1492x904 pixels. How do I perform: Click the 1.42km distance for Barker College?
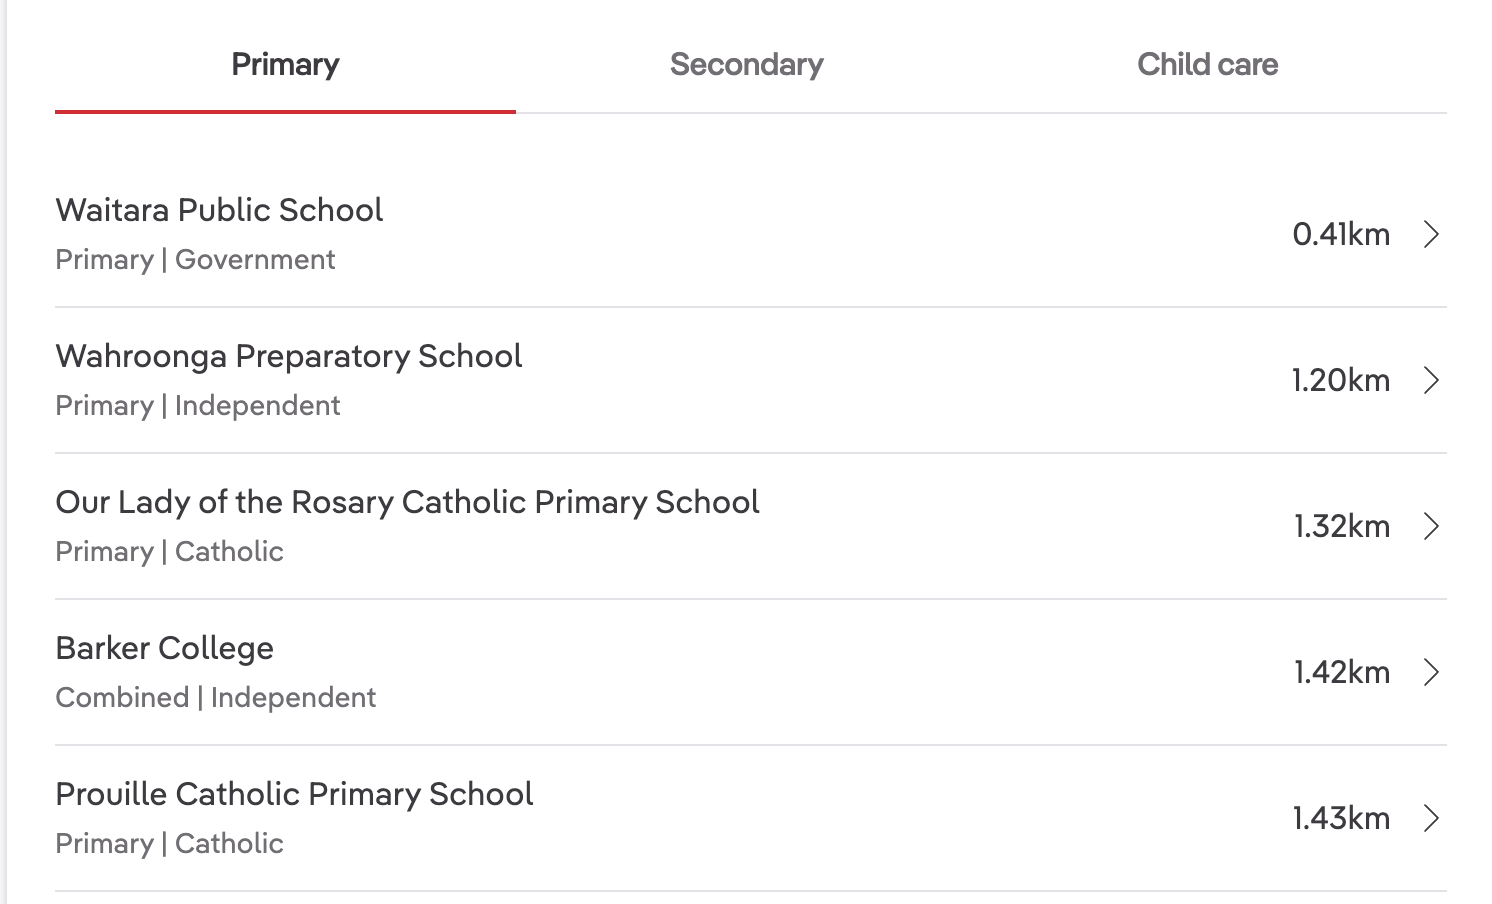tap(1341, 673)
